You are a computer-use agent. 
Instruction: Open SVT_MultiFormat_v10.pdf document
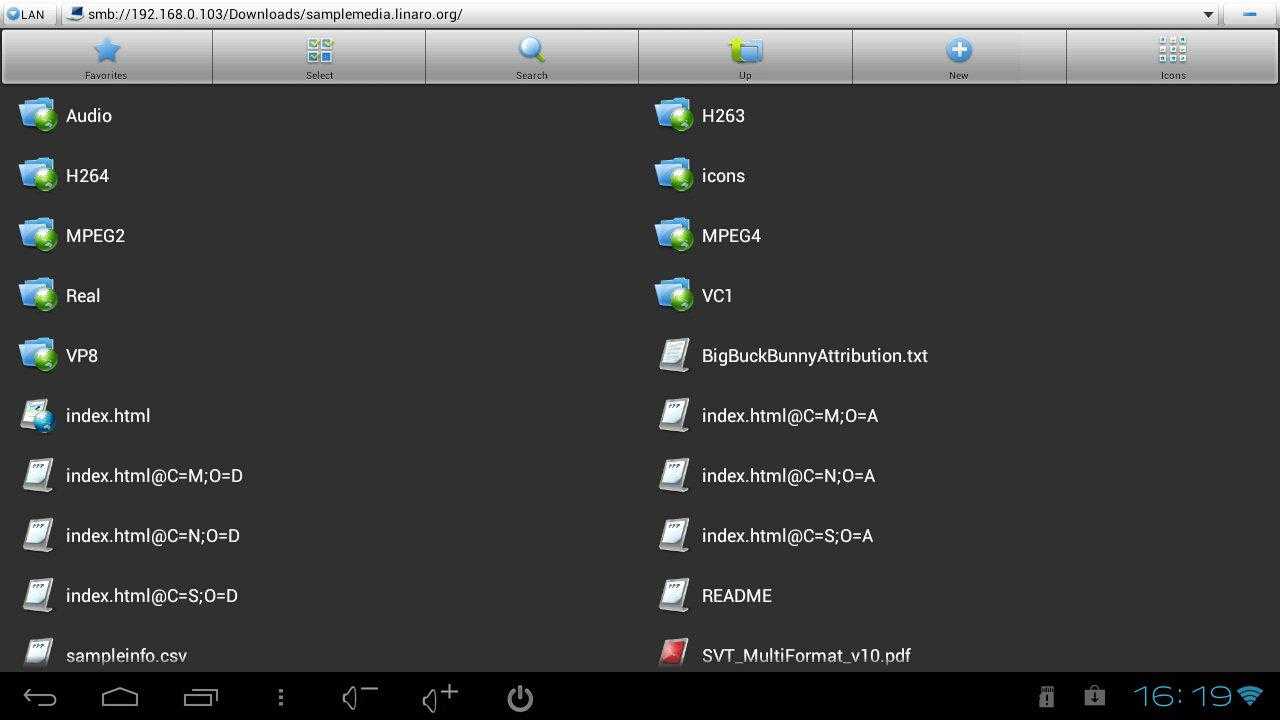coord(806,655)
